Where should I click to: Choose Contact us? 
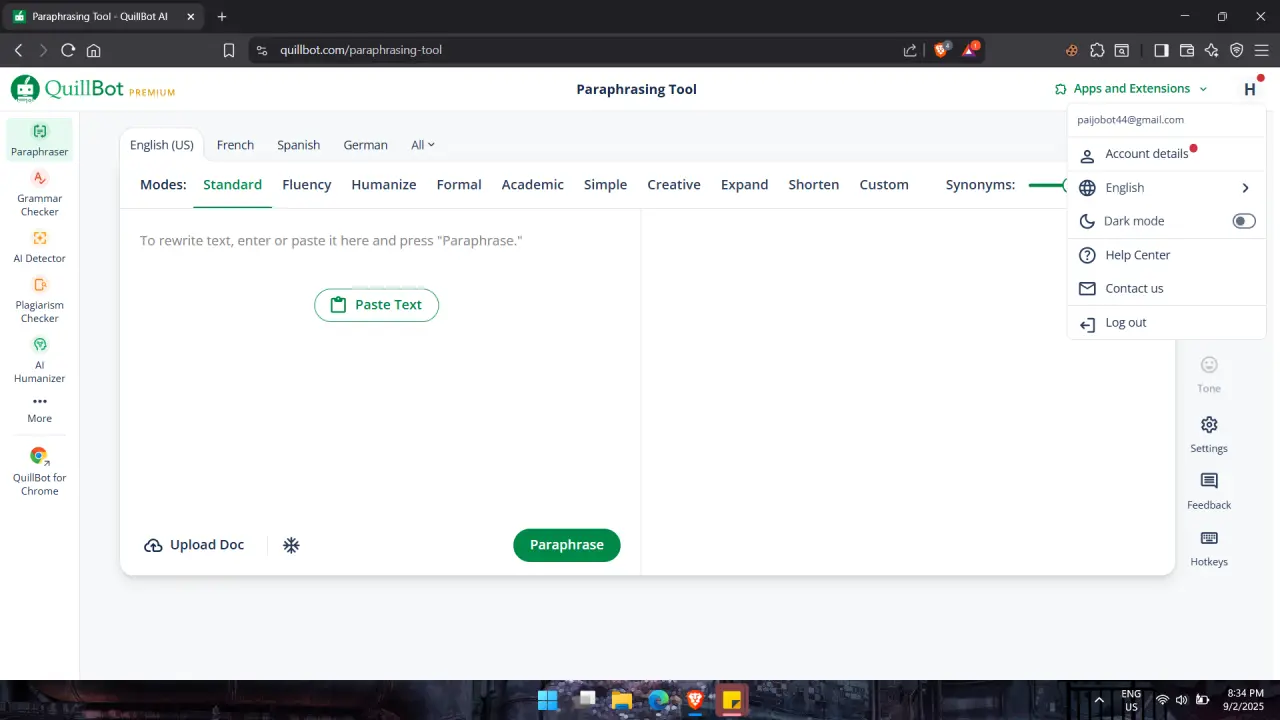(x=1166, y=288)
